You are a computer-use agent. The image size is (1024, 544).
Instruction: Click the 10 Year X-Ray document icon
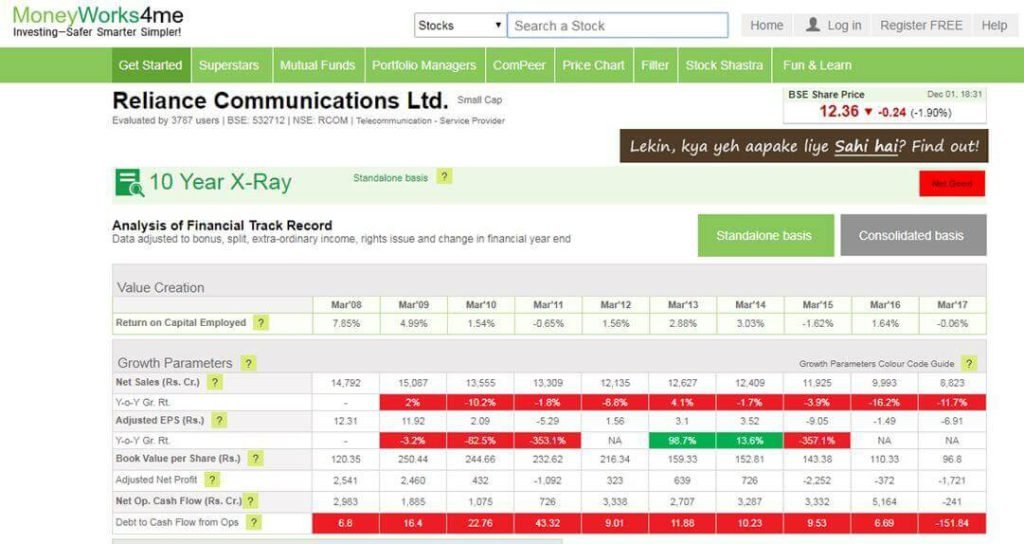[x=129, y=182]
